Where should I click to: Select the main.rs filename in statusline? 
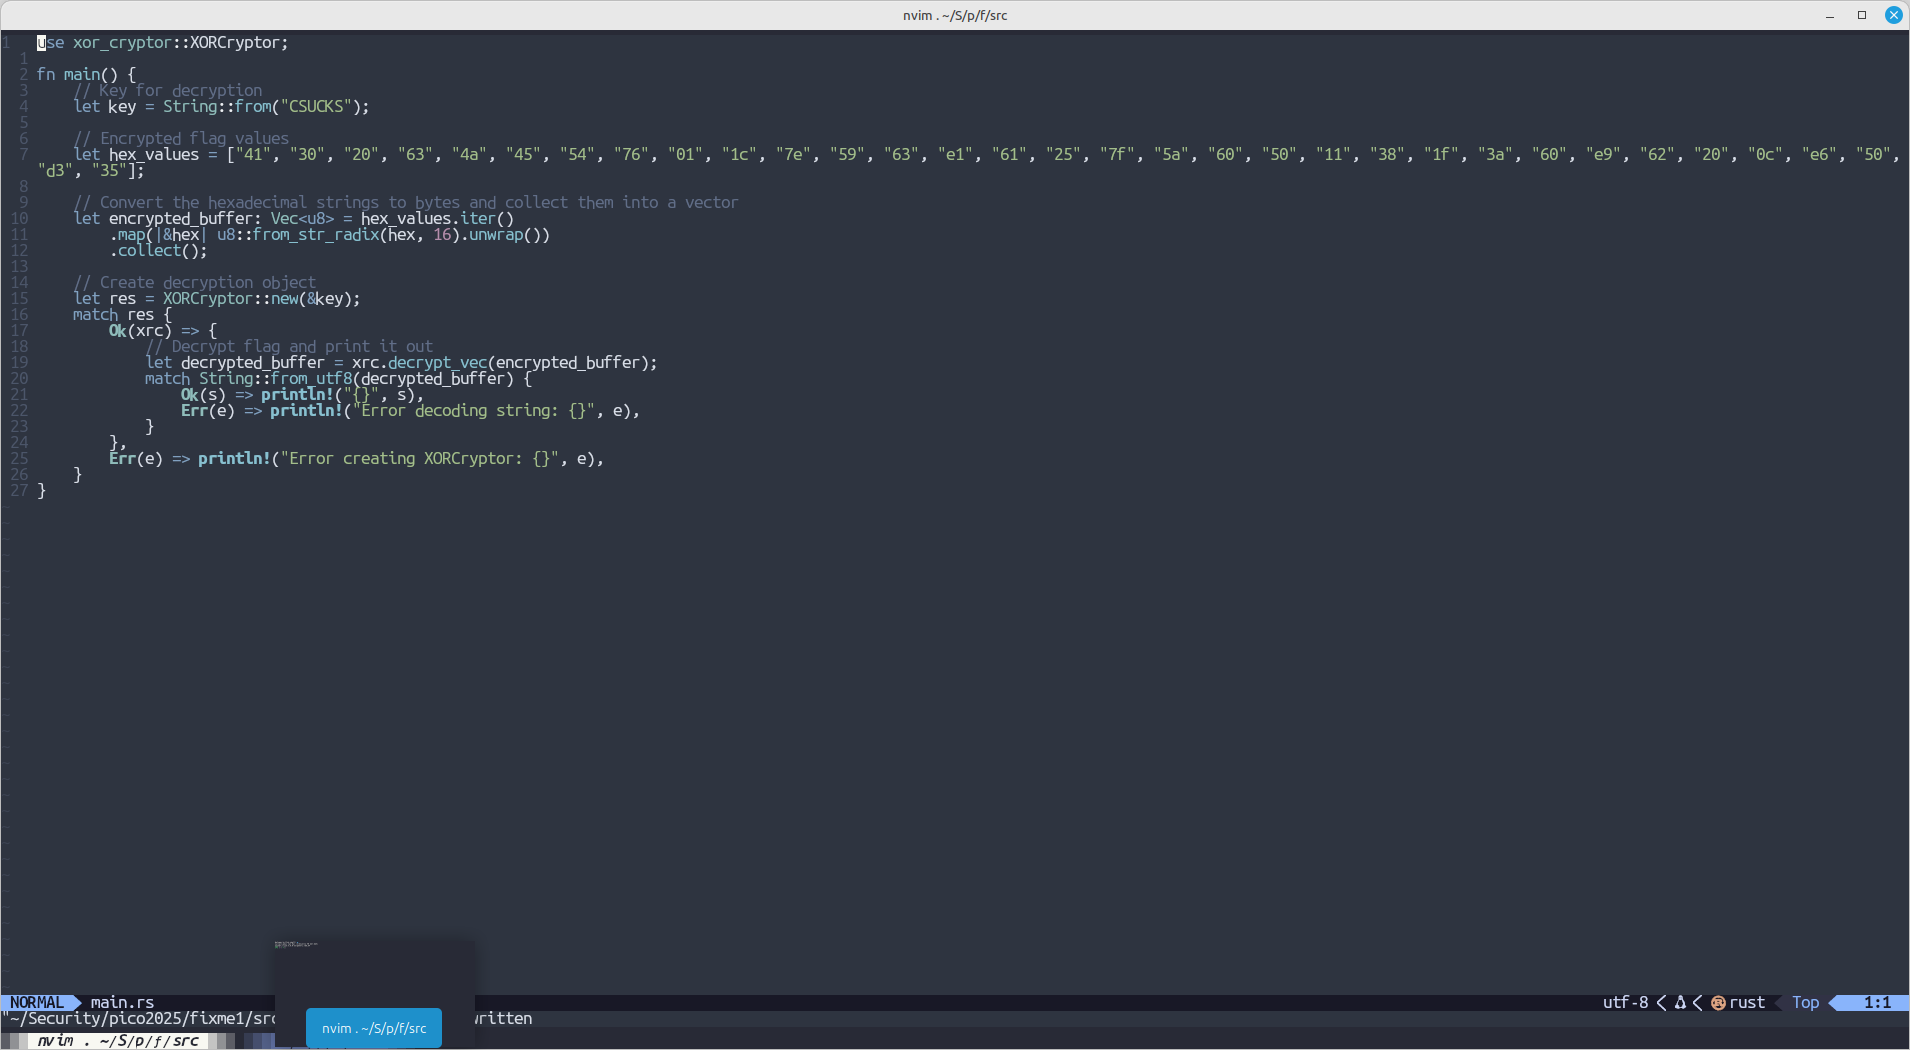pos(122,1003)
